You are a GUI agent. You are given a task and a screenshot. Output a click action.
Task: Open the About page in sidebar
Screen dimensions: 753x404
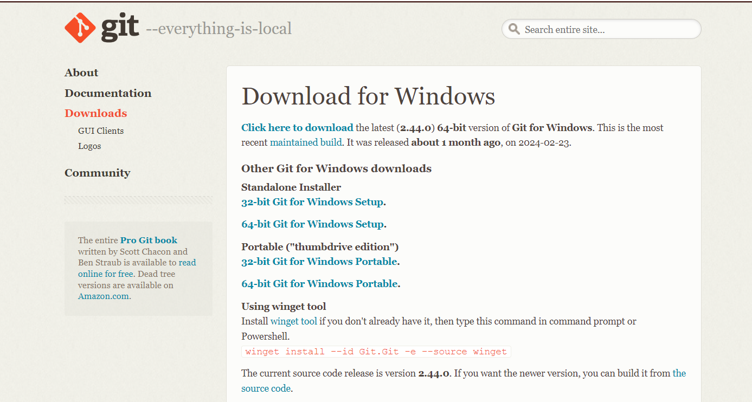81,73
